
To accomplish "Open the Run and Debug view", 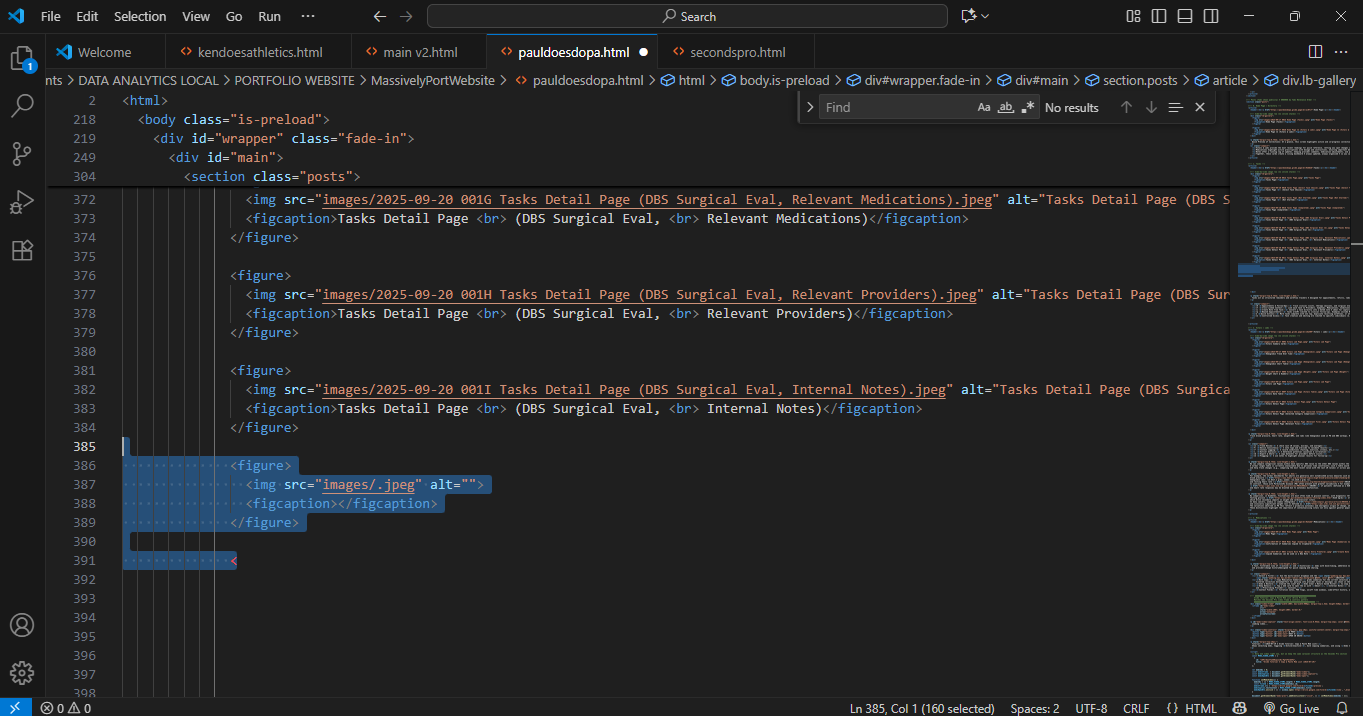I will [22, 202].
